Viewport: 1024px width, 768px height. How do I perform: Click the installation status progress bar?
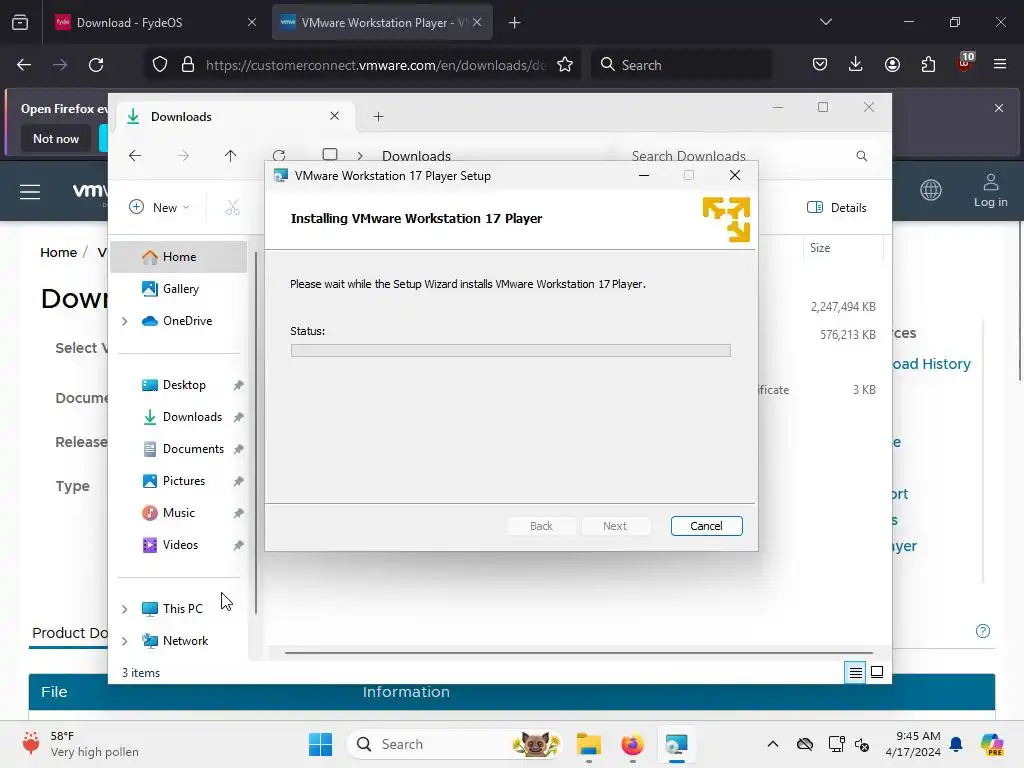pos(510,351)
